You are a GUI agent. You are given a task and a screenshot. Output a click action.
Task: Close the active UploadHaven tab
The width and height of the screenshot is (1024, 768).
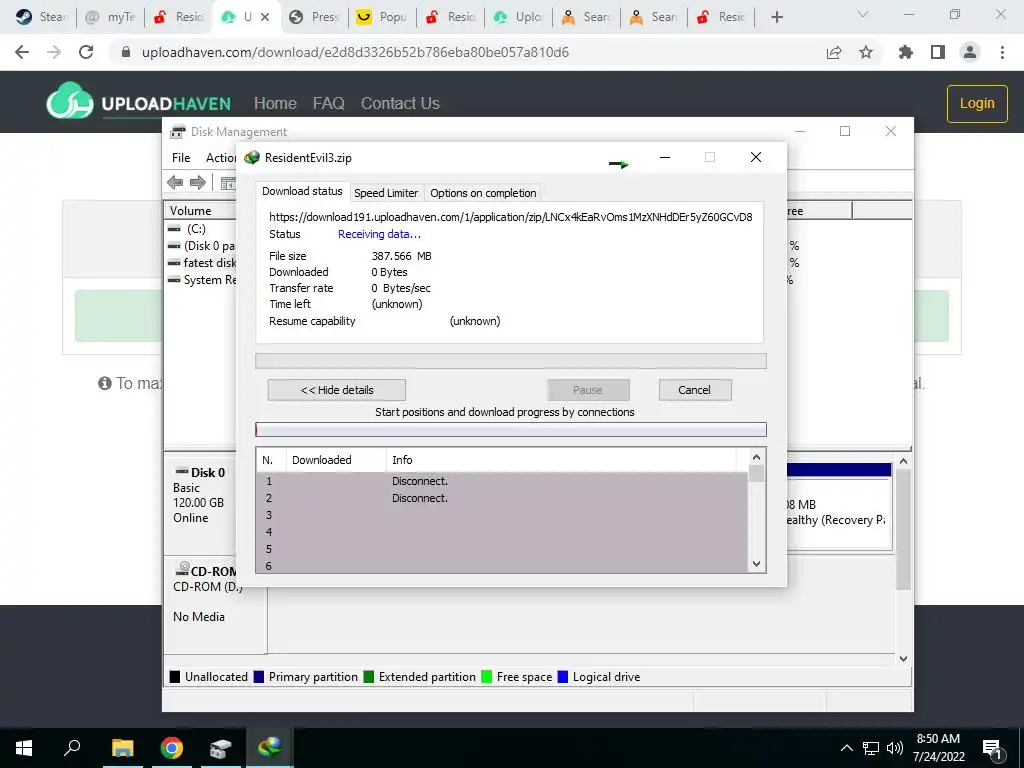[x=265, y=17]
